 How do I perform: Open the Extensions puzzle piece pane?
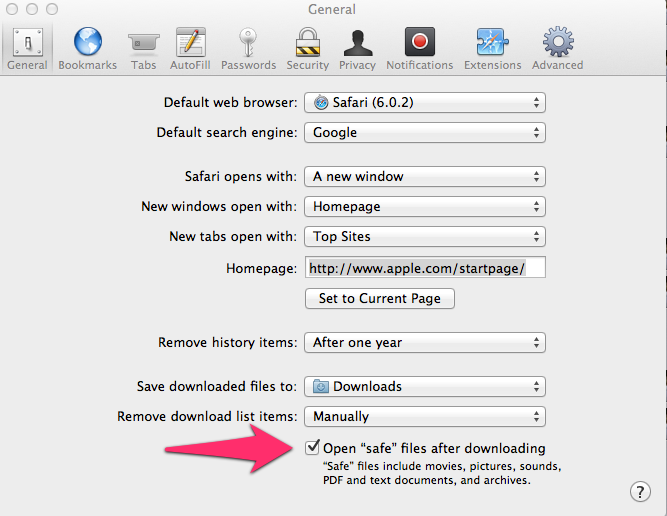tap(493, 48)
